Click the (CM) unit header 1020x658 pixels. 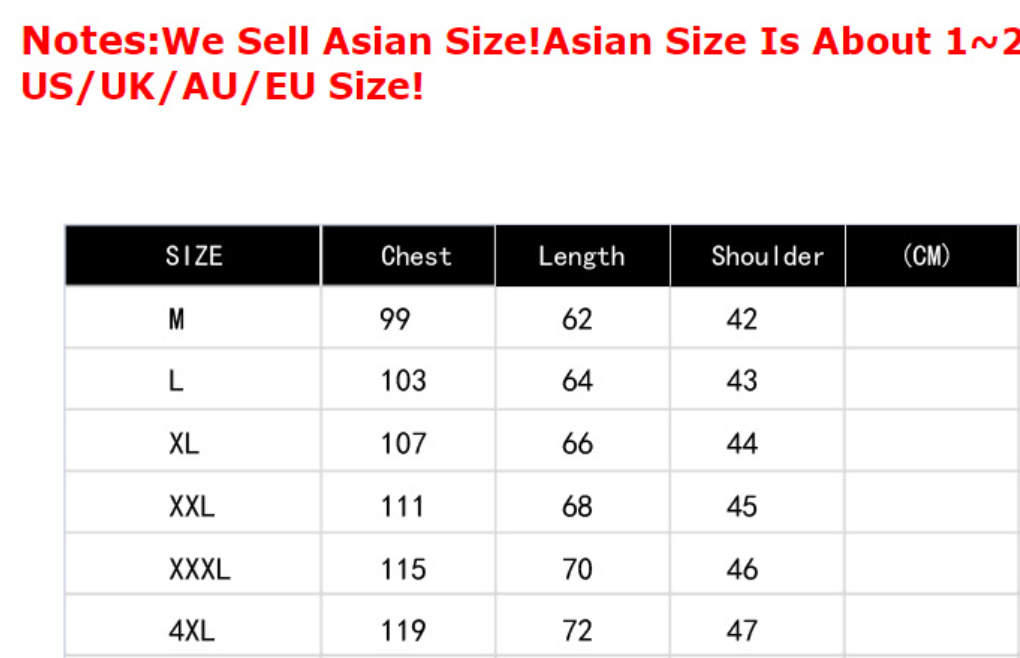click(926, 256)
